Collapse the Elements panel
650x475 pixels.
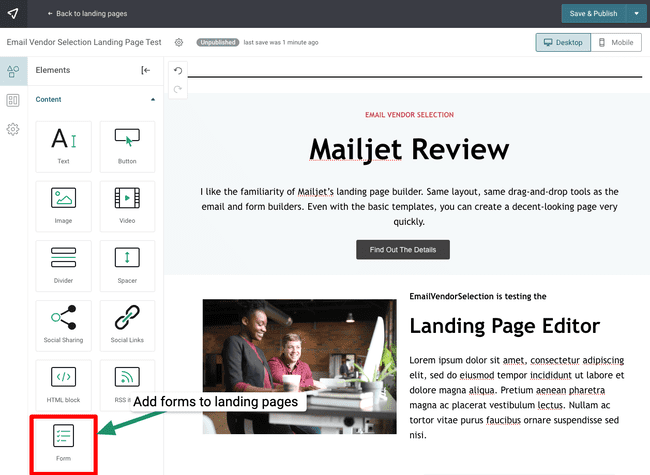(x=146, y=70)
